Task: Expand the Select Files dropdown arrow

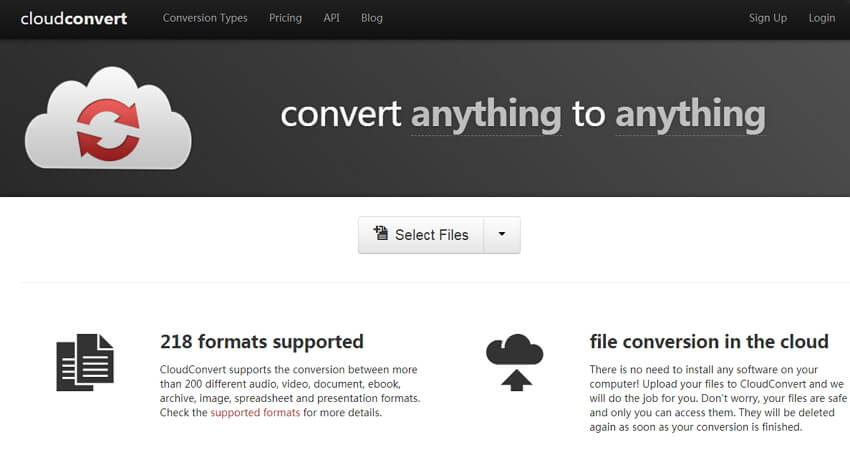Action: click(x=502, y=235)
